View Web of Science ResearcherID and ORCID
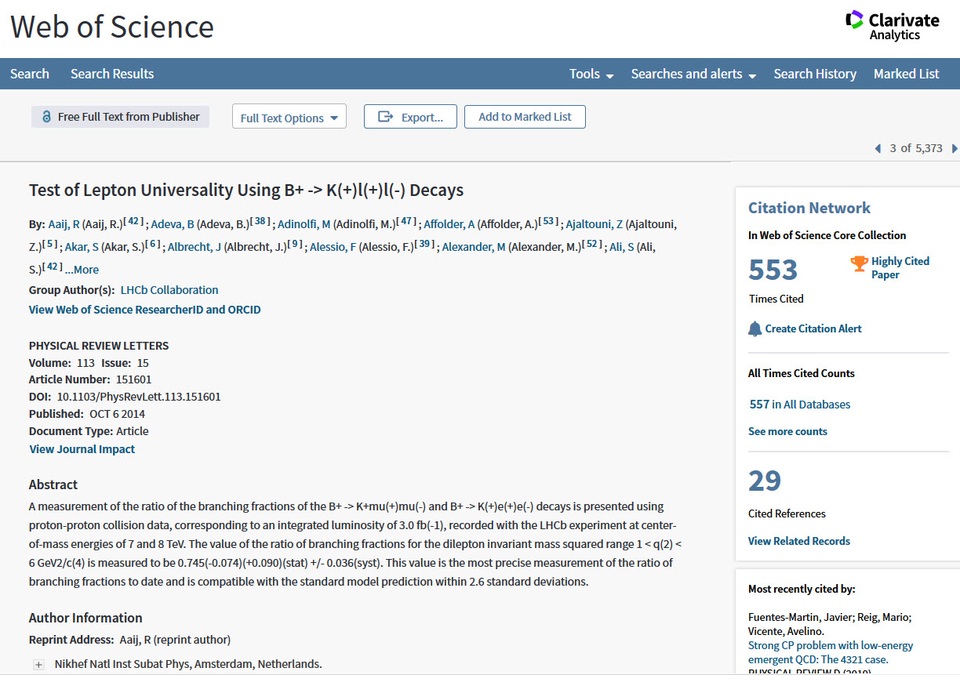The width and height of the screenshot is (960, 675). (144, 309)
